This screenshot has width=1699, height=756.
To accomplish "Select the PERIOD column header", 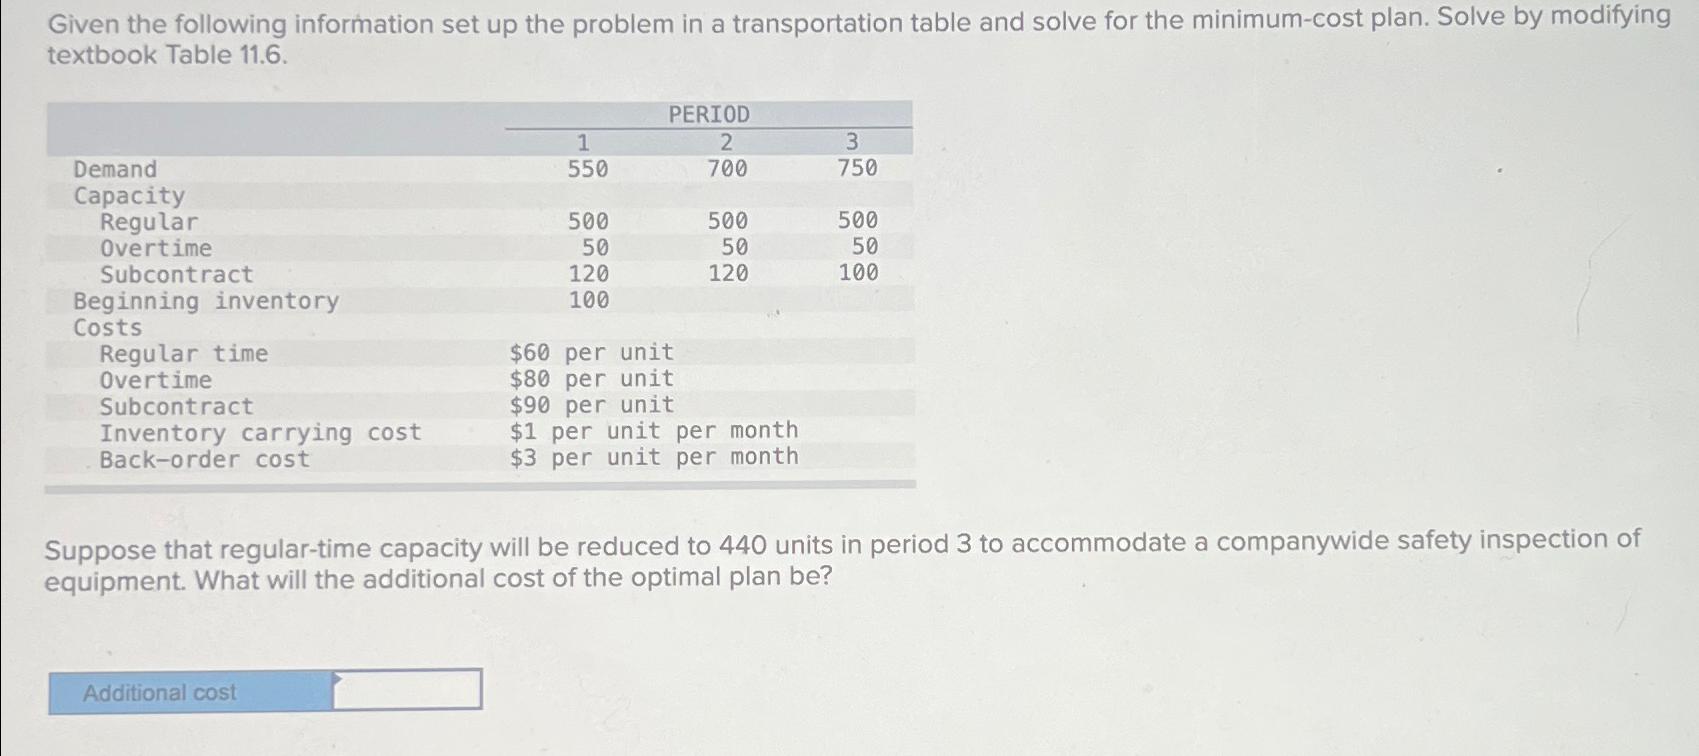I will [709, 115].
